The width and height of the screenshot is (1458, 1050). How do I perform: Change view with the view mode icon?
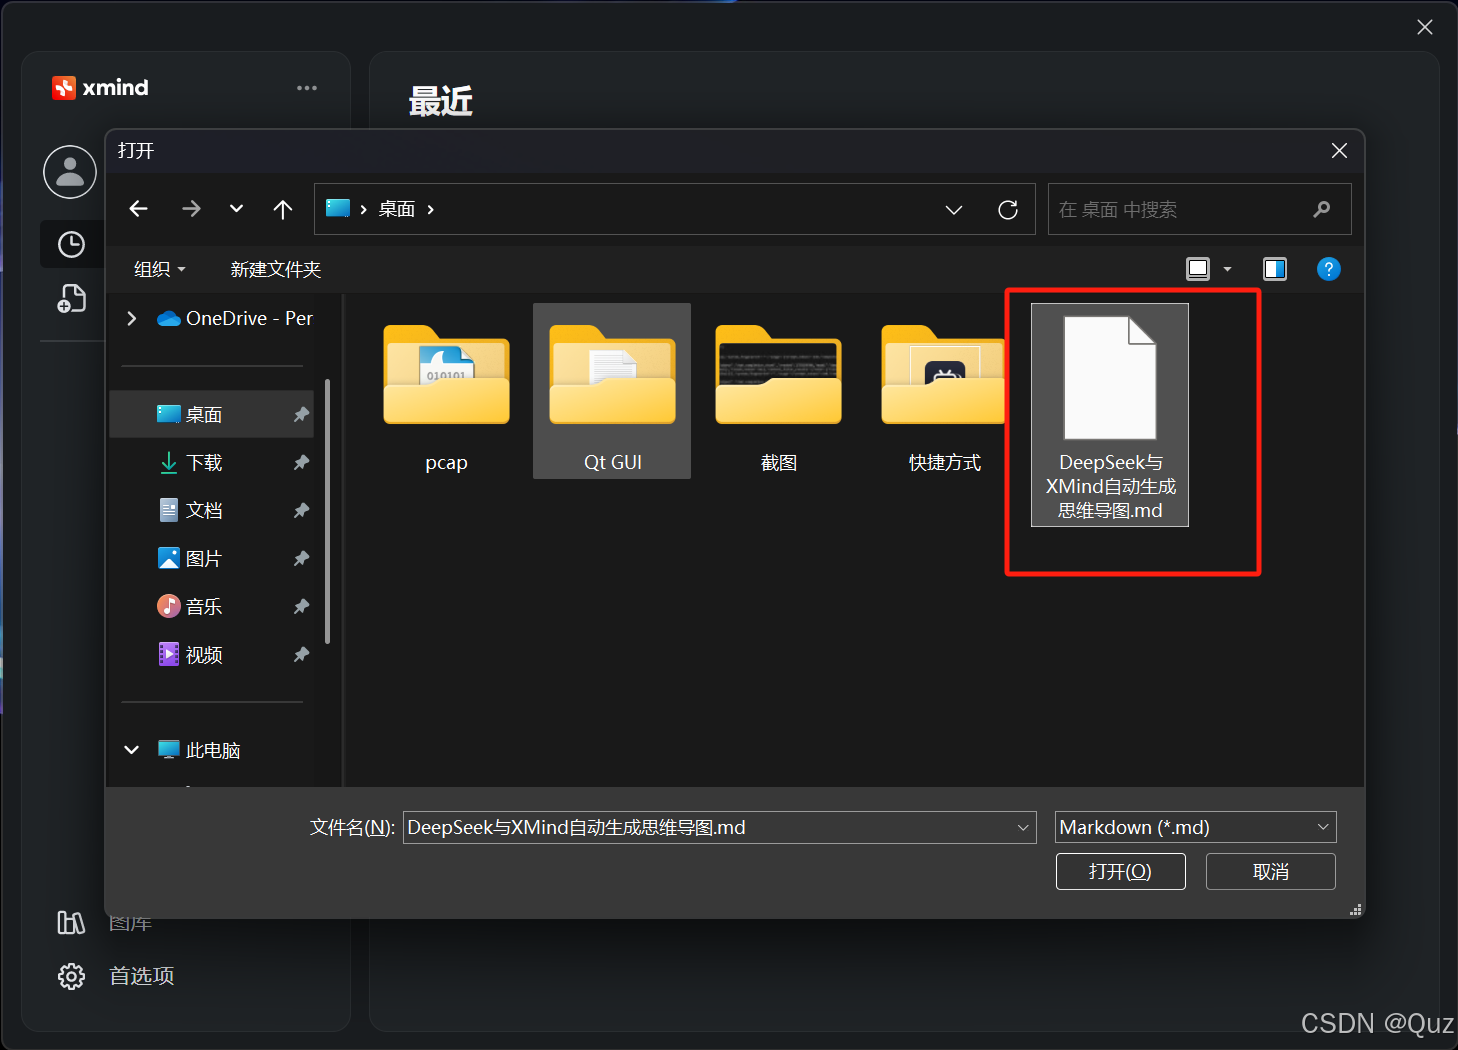coord(1198,269)
